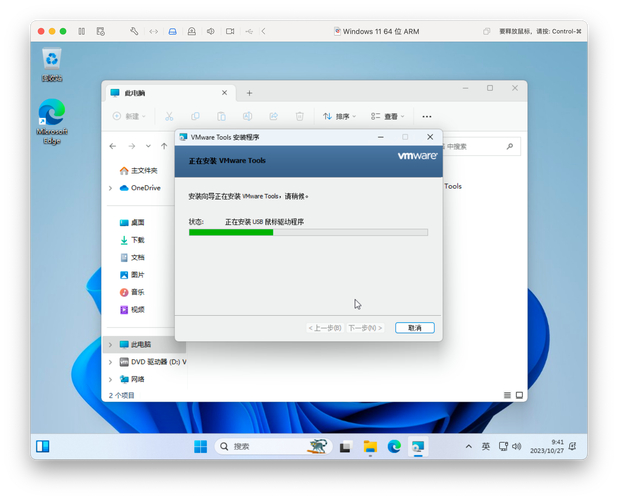The image size is (618, 500).
Task: Click the installation progress bar
Action: tap(308, 232)
